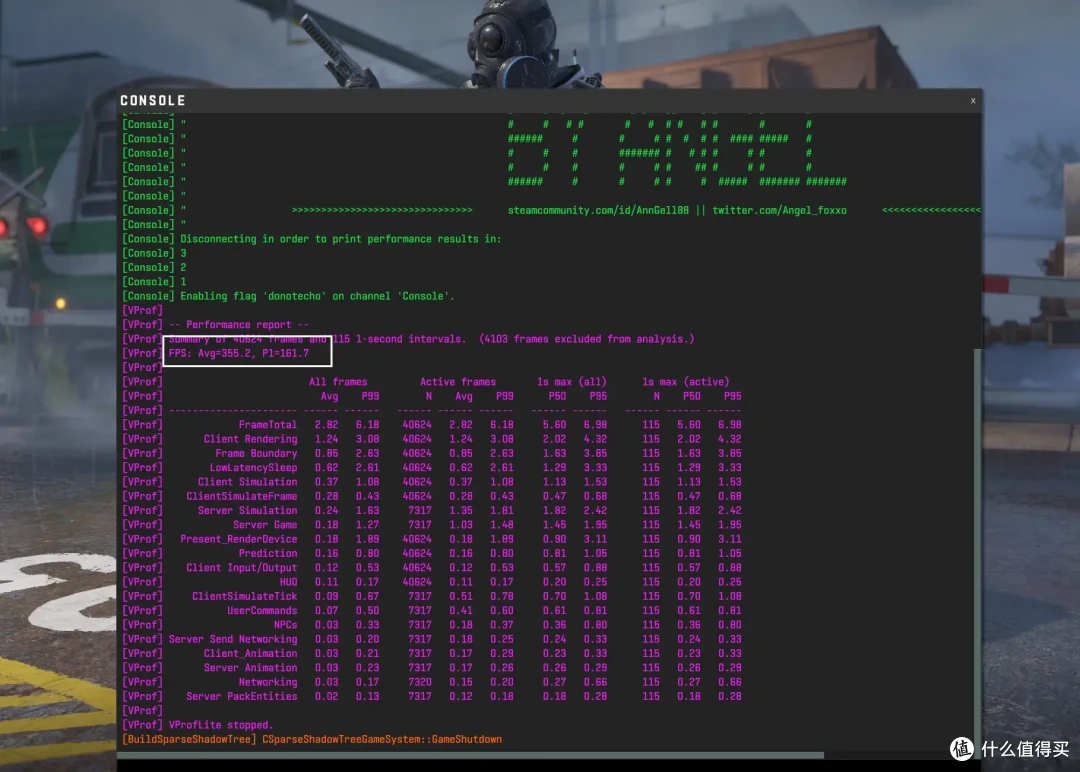1080x772 pixels.
Task: Click the steamcommunity.com/id/AnnGell88 text
Action: [598, 210]
